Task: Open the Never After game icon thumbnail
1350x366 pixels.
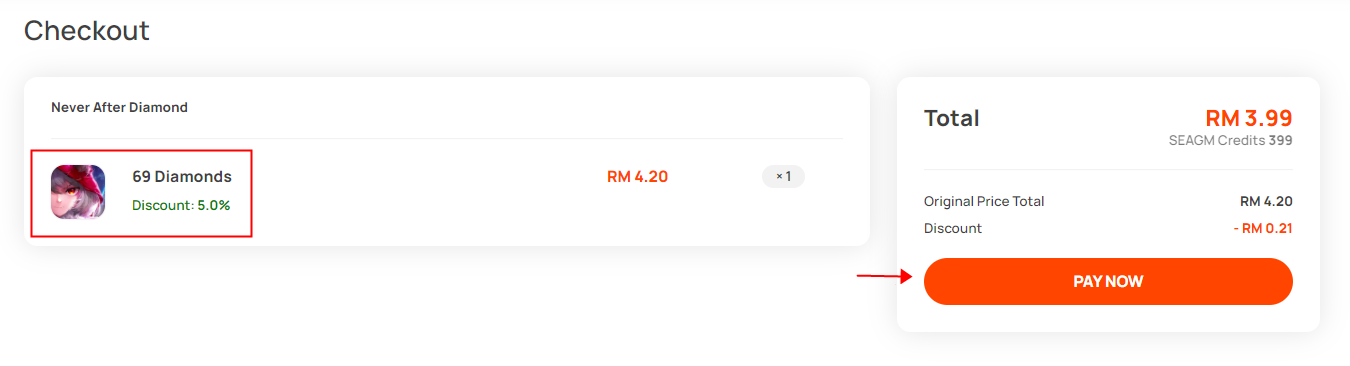Action: (78, 192)
